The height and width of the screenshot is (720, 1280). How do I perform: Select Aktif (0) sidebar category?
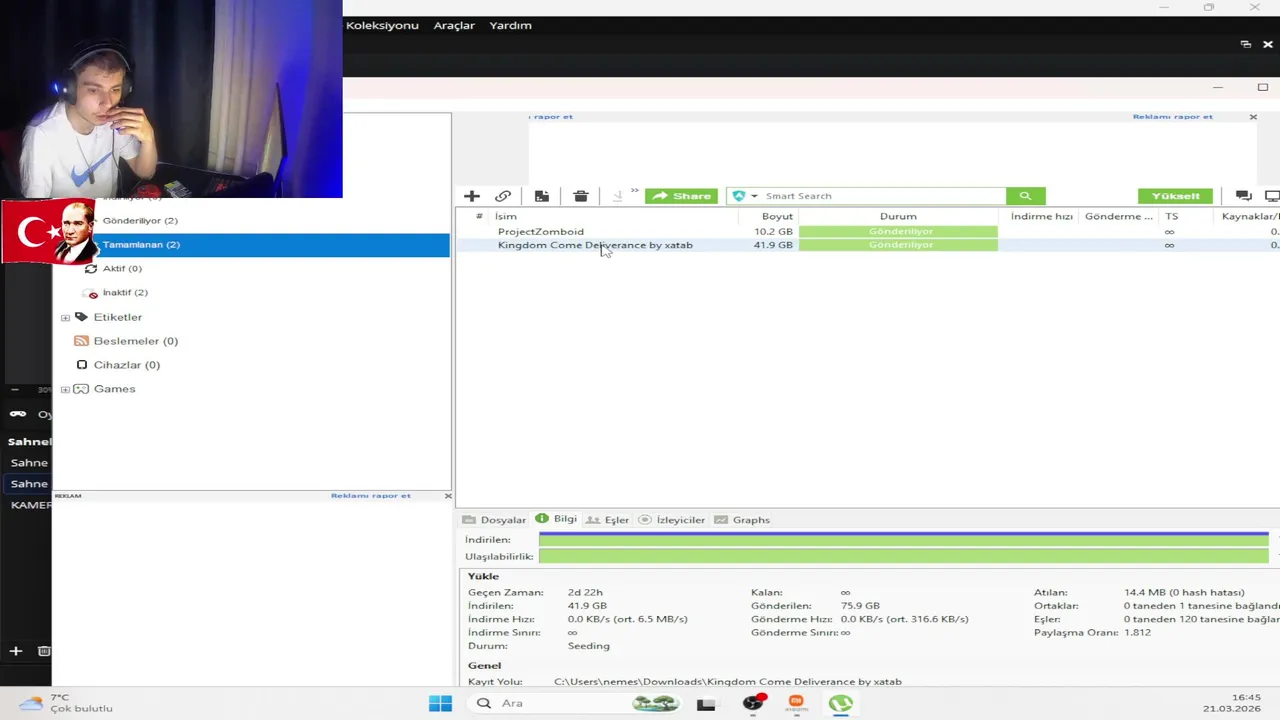pos(122,268)
